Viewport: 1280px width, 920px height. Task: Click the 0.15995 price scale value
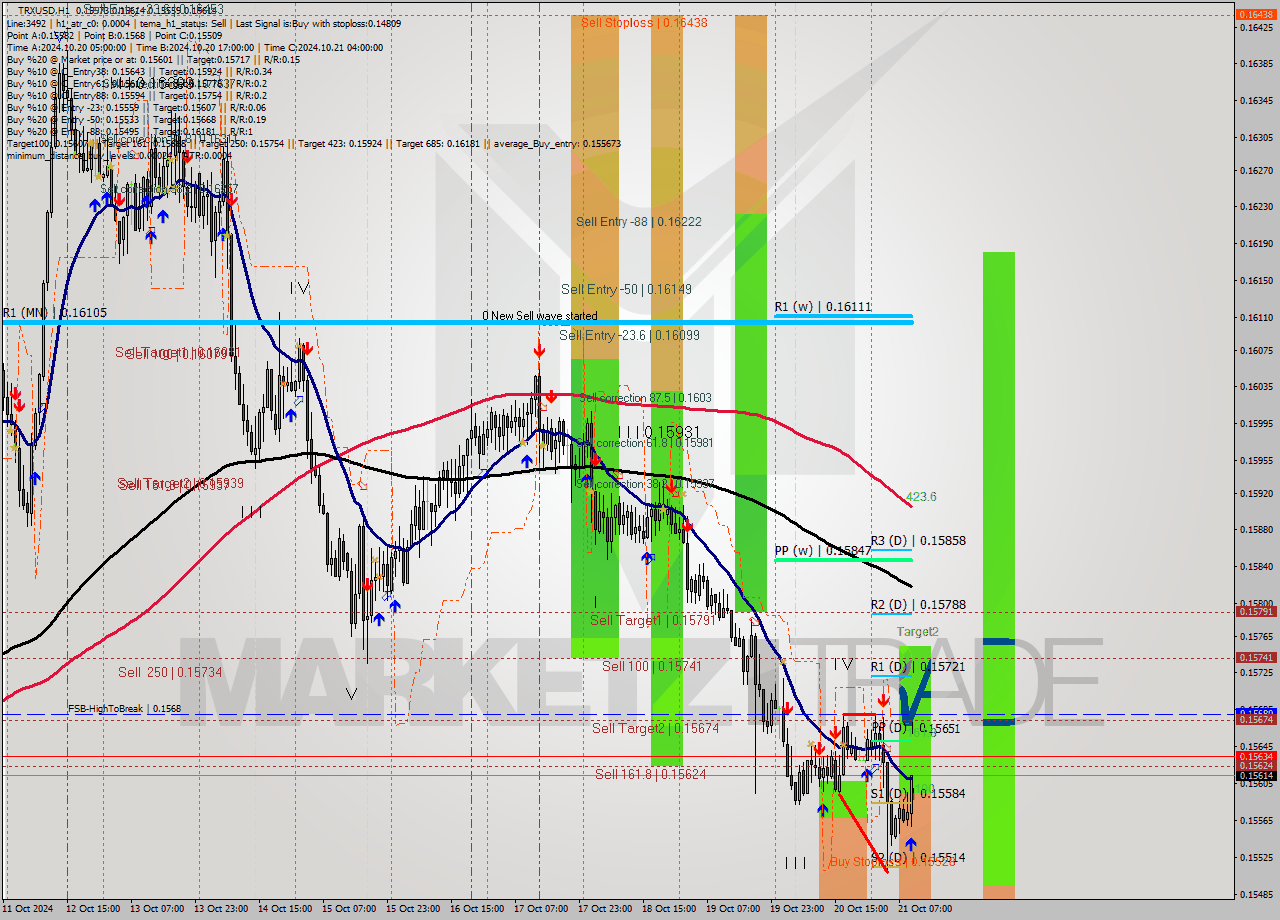[x=1255, y=424]
